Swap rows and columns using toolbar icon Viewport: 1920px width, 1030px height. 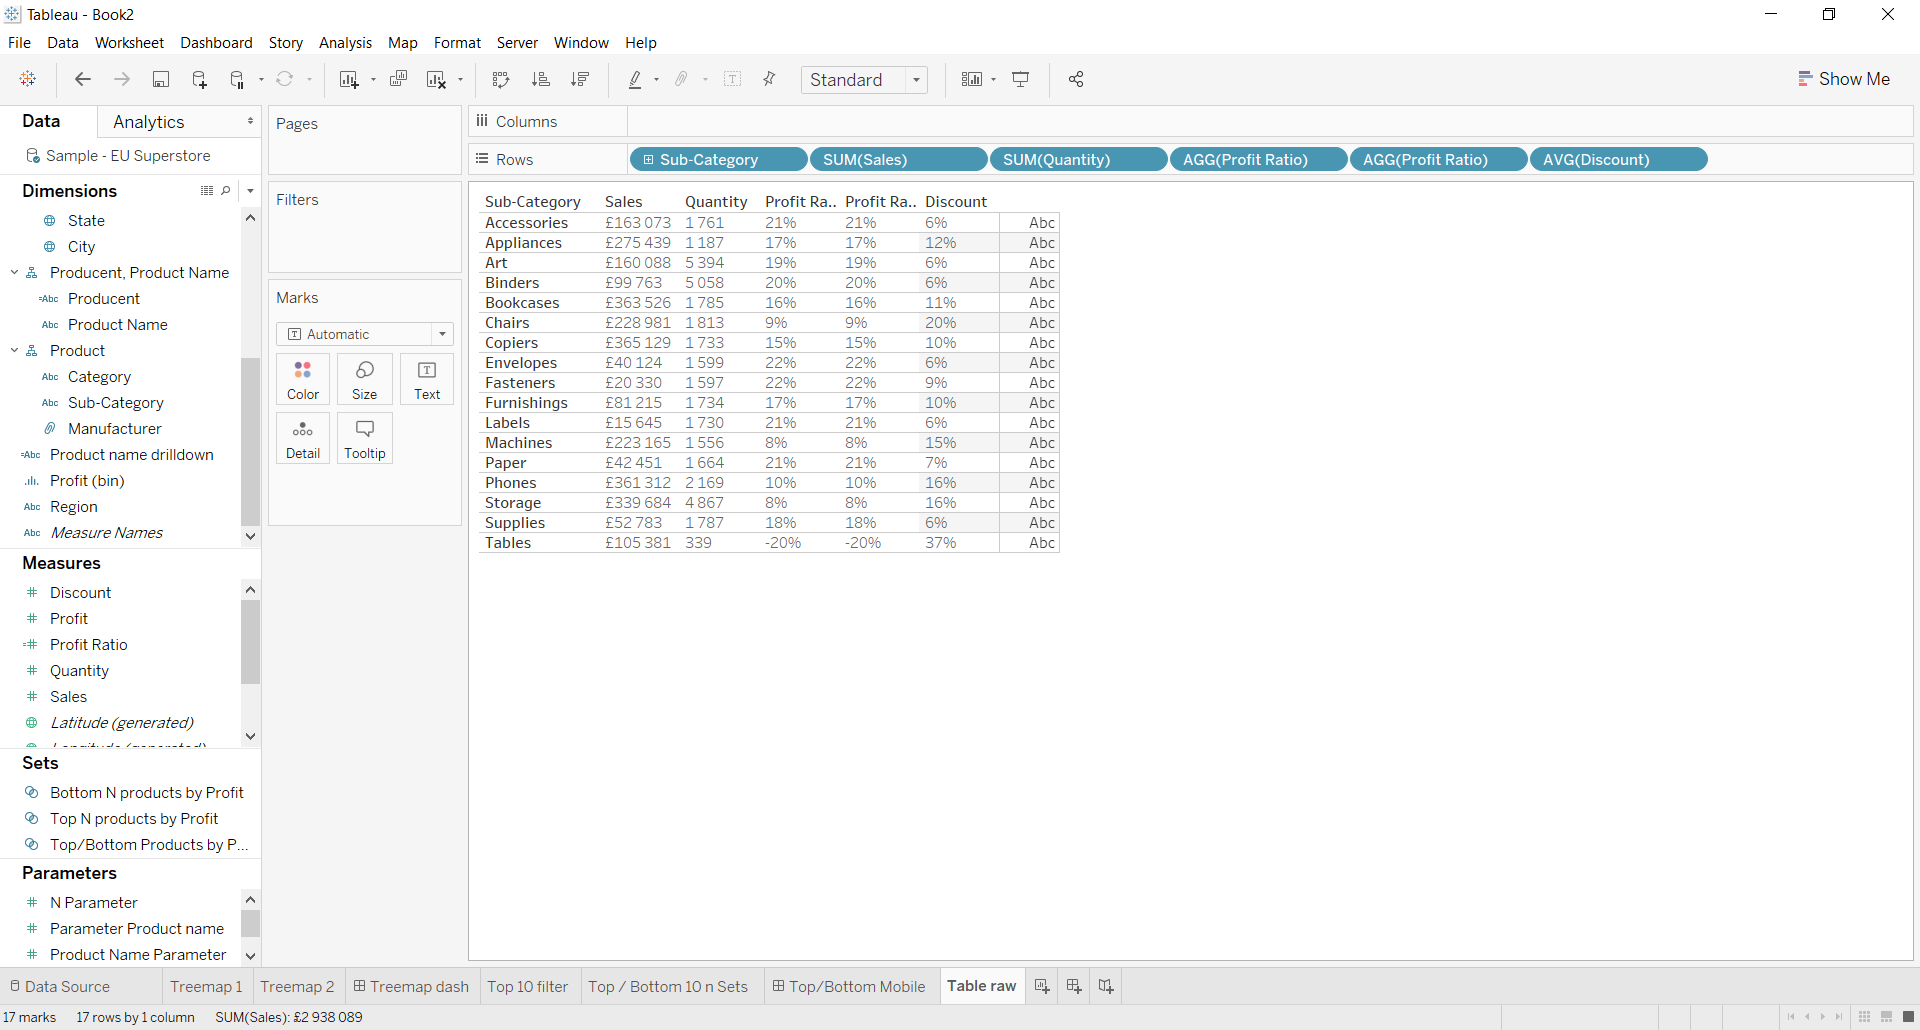click(501, 80)
